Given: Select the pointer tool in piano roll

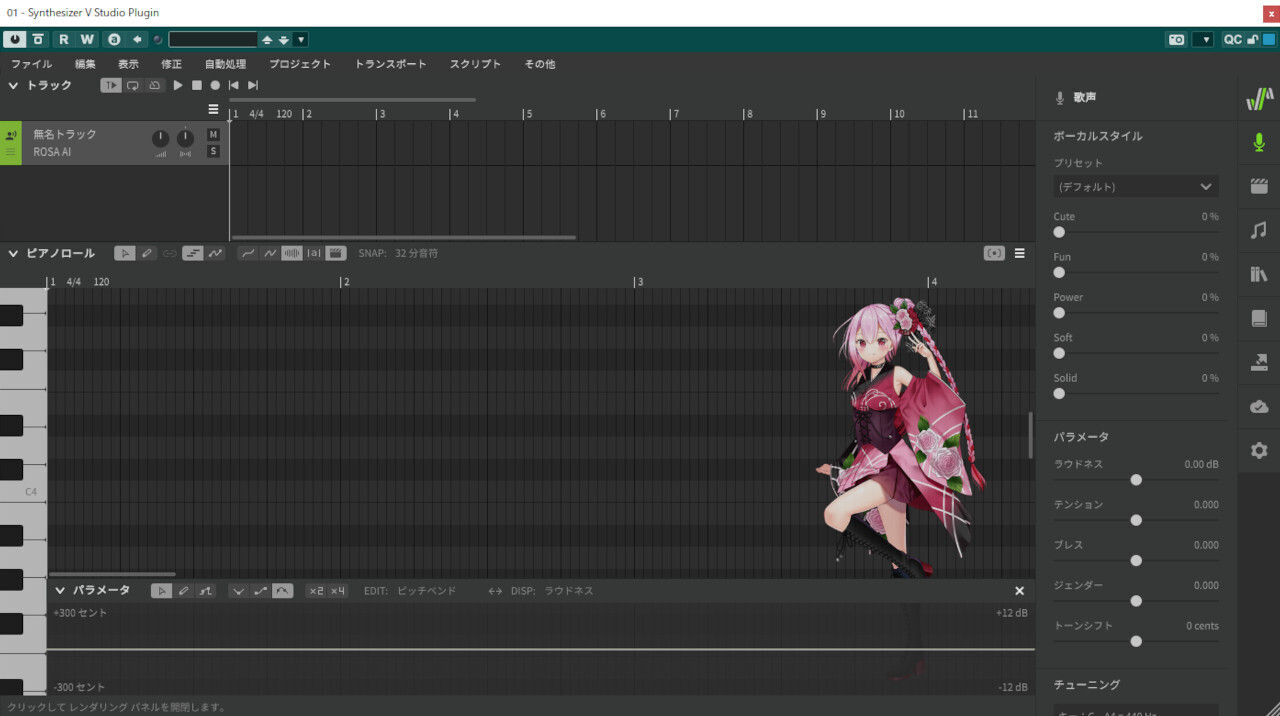Looking at the screenshot, I should tap(124, 253).
